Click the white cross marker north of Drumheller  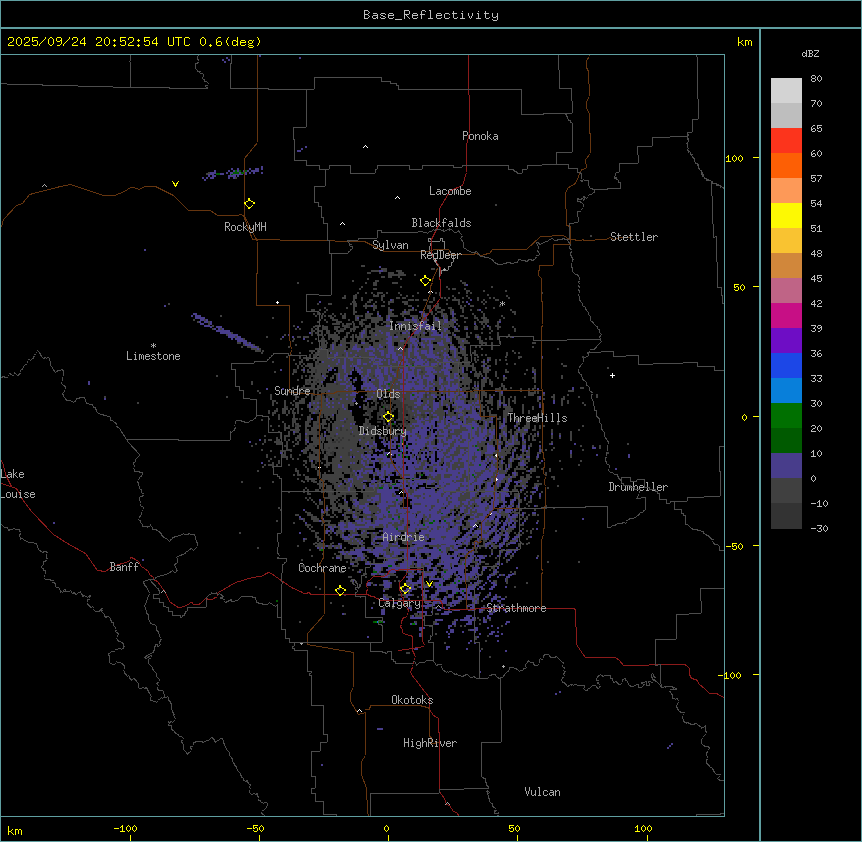tap(612, 375)
